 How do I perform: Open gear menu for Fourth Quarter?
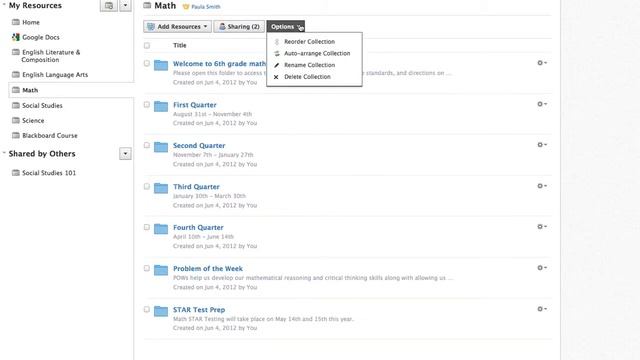(542, 227)
